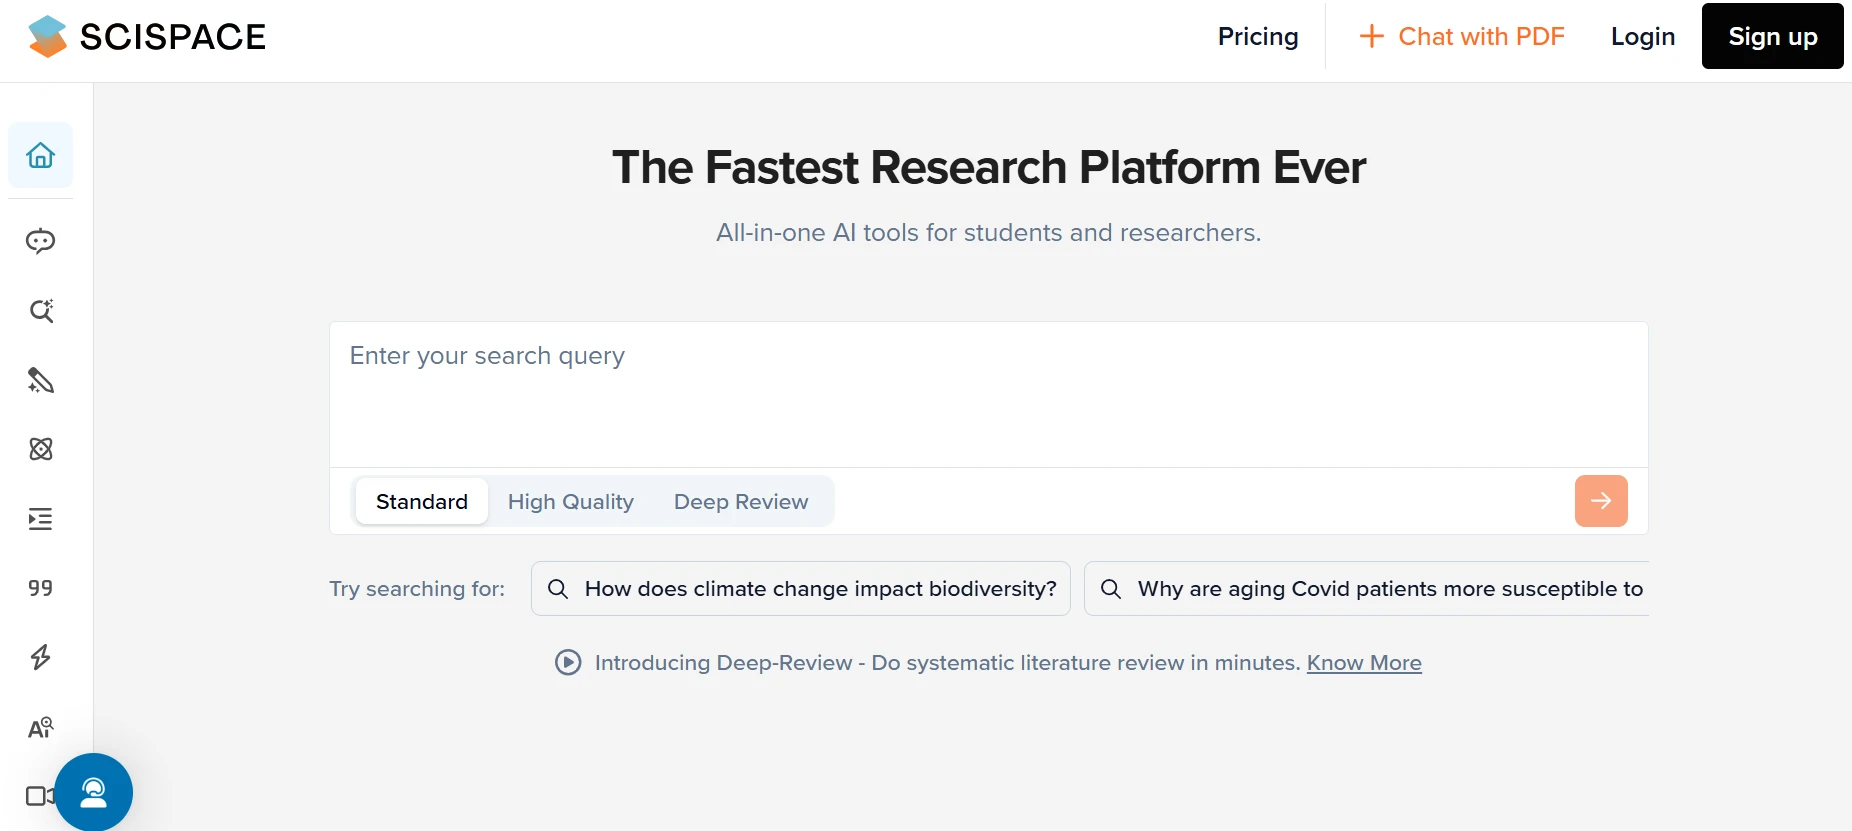Open the AI search magnifier sidebar icon
This screenshot has width=1852, height=831.
[x=41, y=311]
